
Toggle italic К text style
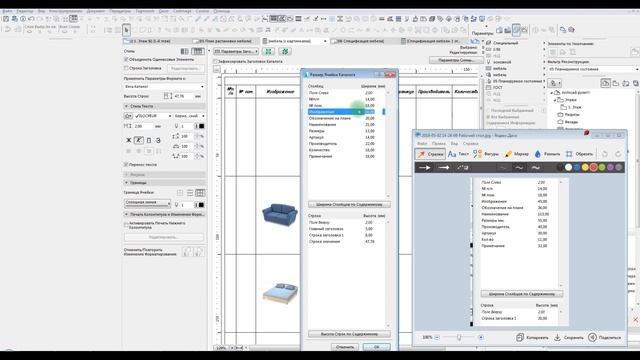click(x=139, y=140)
